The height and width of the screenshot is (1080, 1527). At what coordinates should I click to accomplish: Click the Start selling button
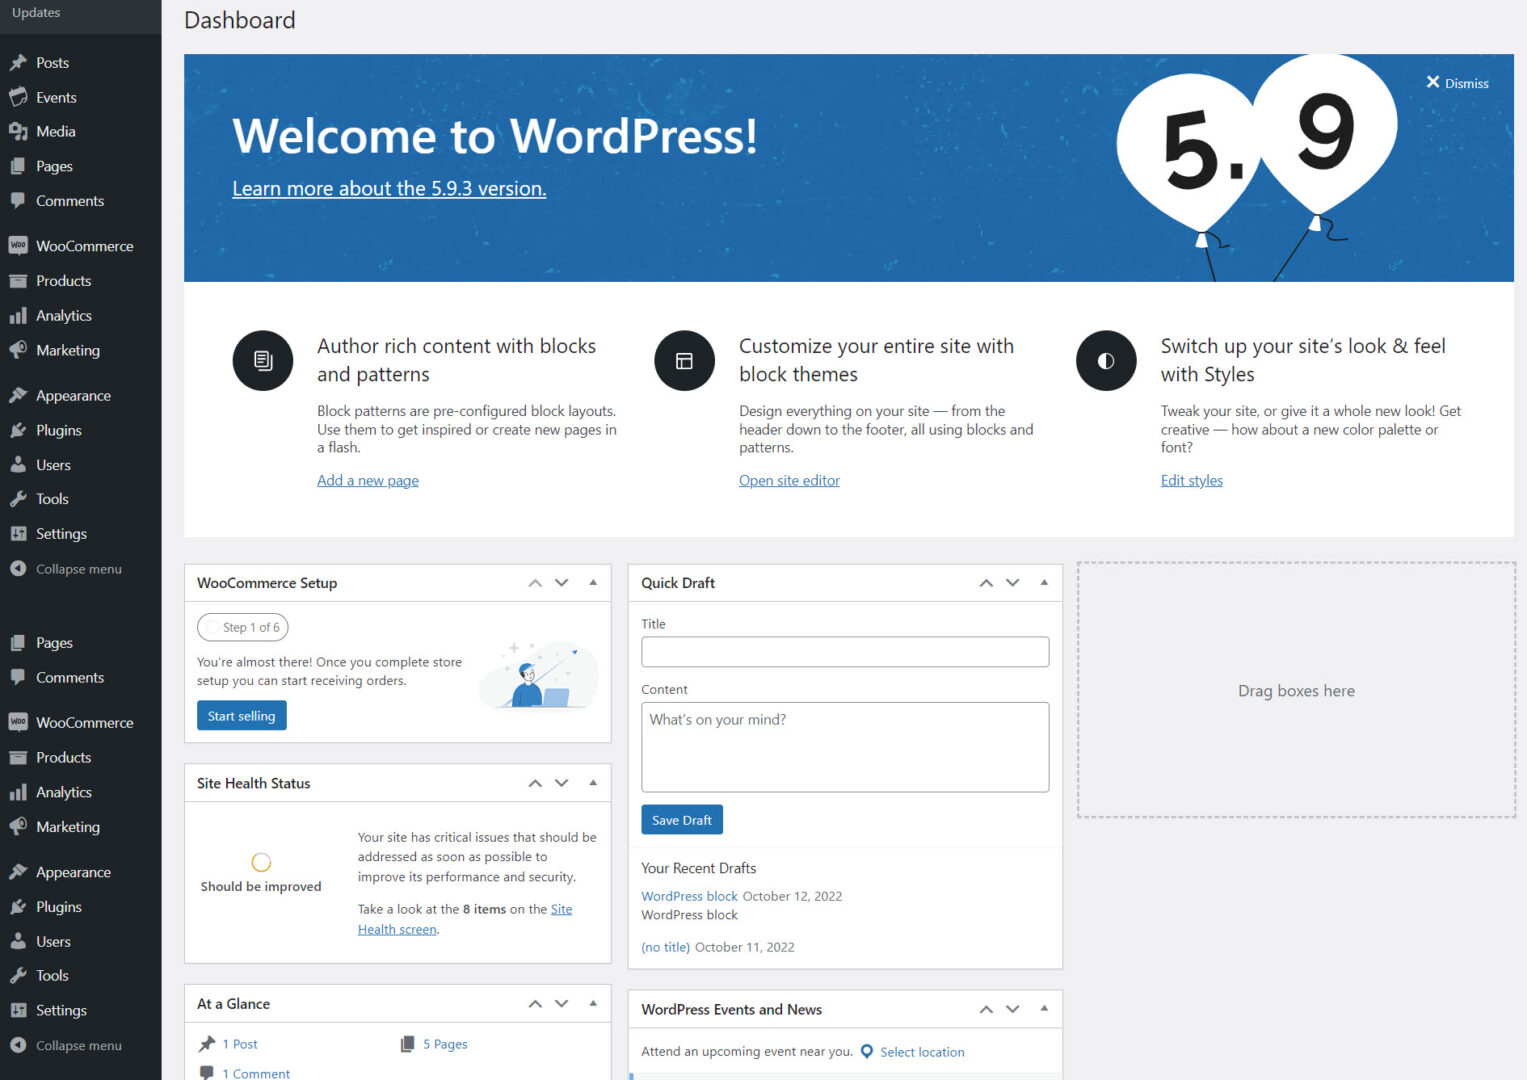pos(241,715)
